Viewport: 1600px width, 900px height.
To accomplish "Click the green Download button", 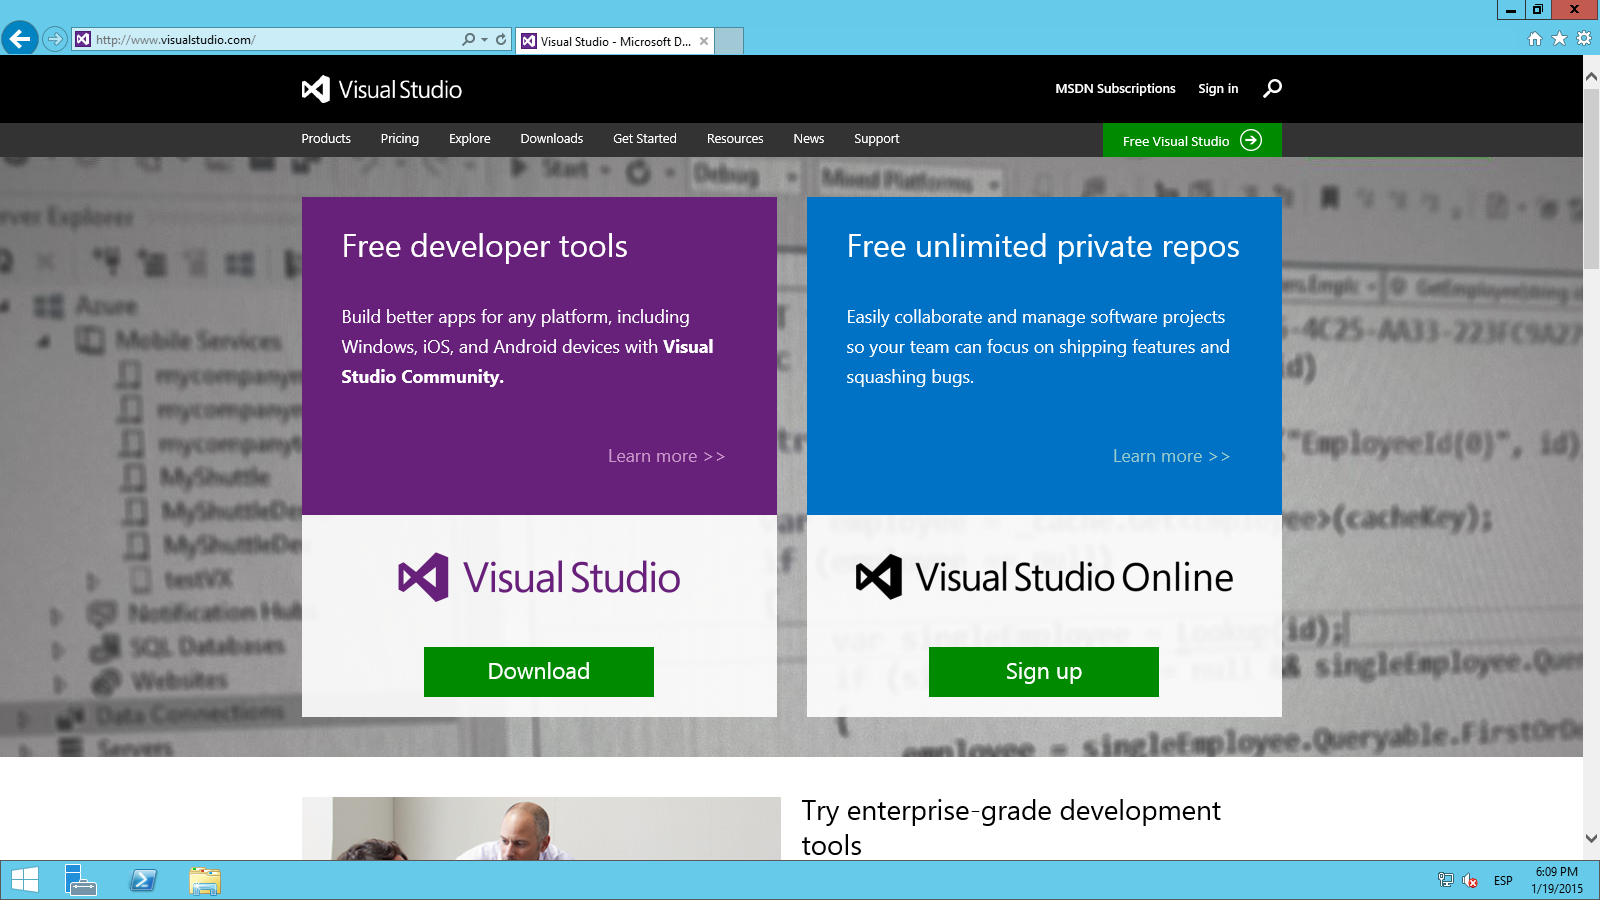I will pos(539,672).
